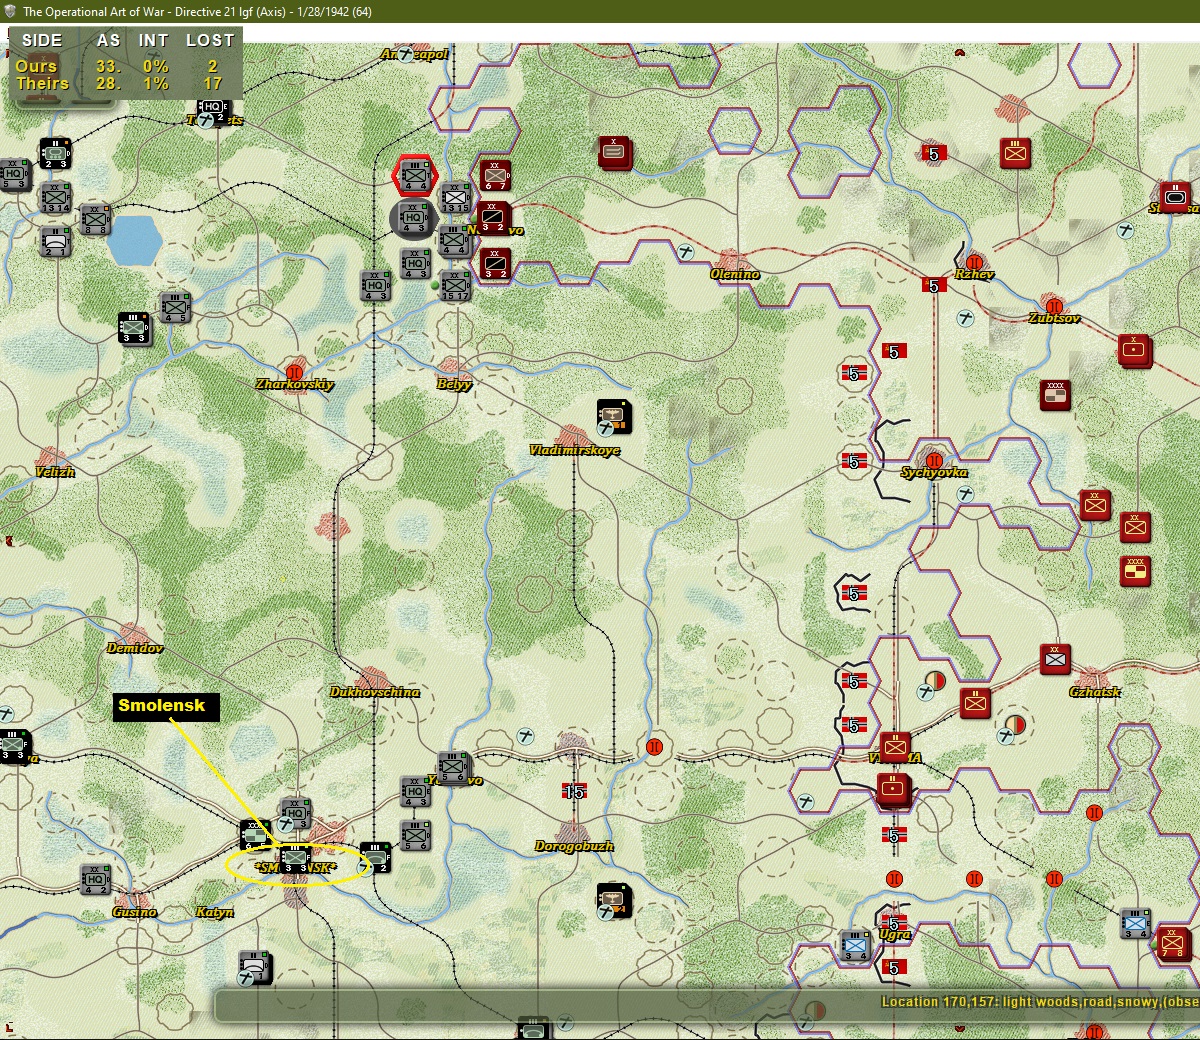
Task: Select the German 15-17 infantry division
Action: click(455, 285)
